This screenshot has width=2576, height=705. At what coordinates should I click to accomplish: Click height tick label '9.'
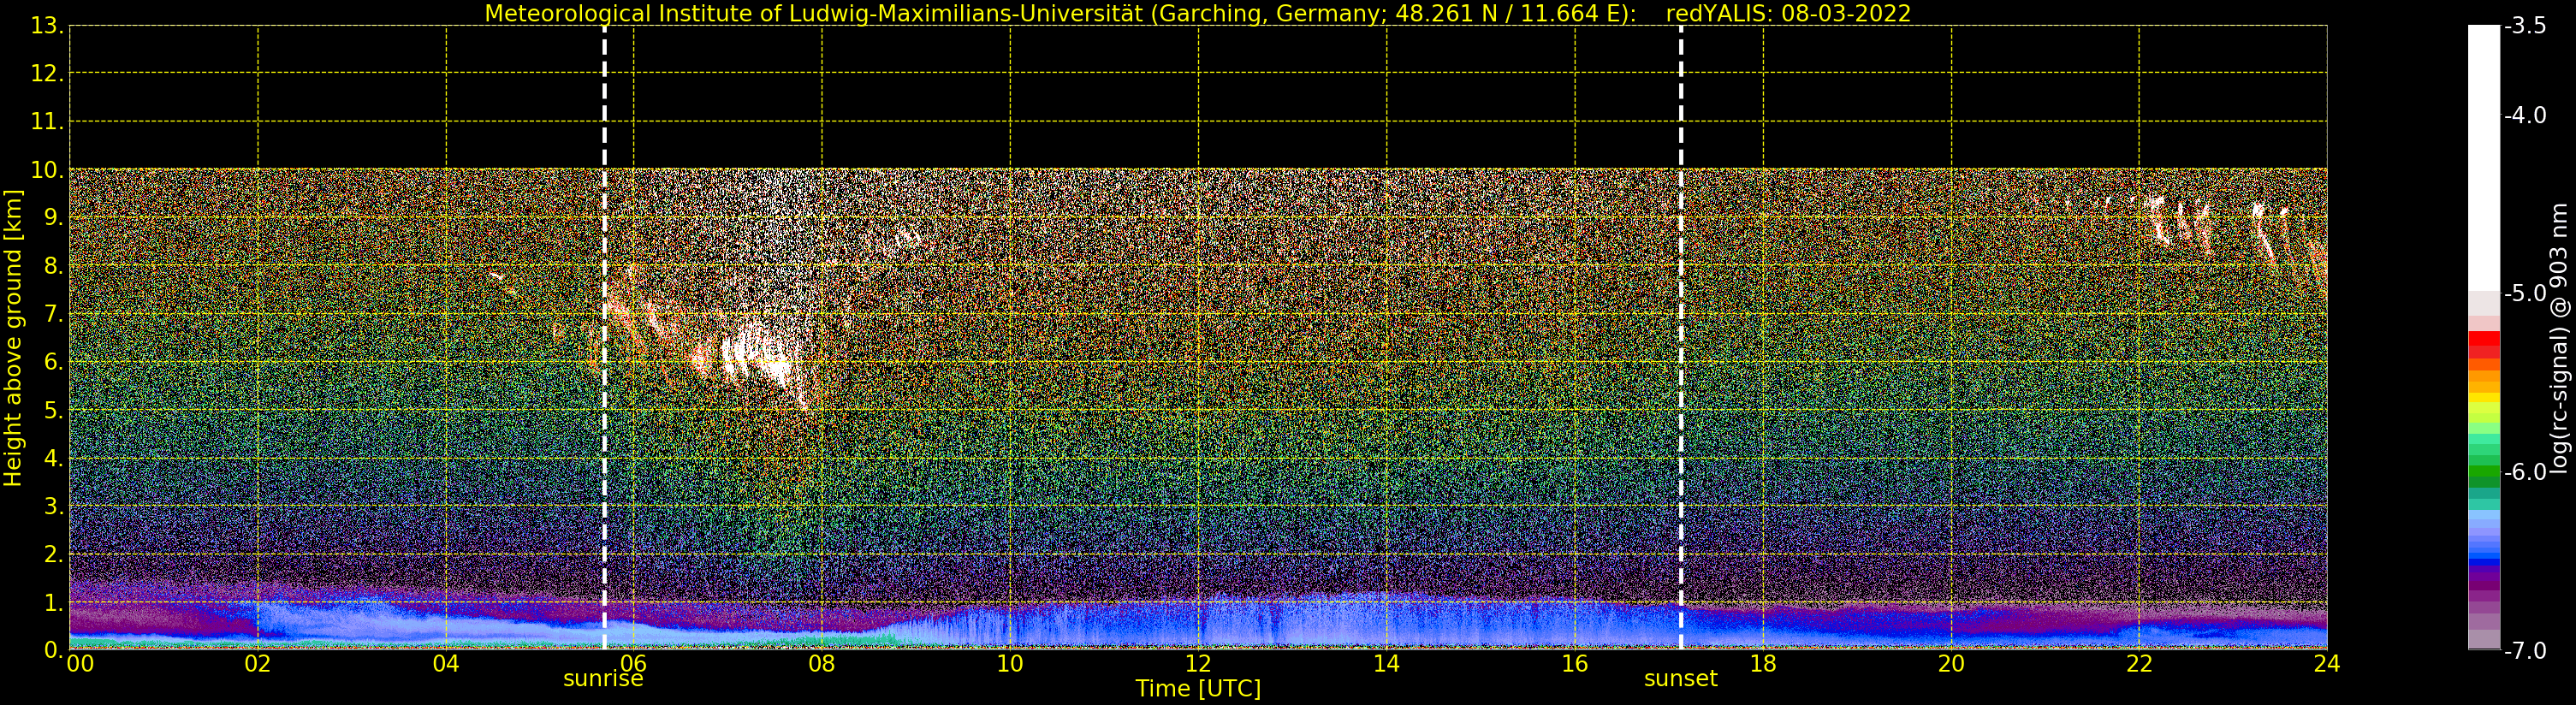coord(54,218)
